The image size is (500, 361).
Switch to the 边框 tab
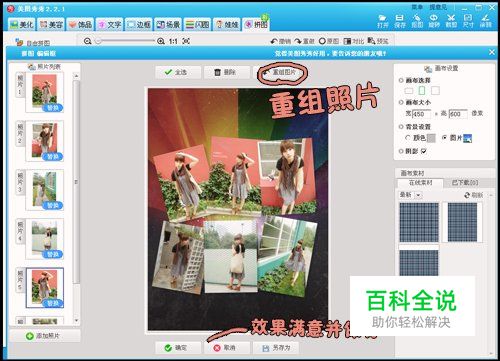click(139, 24)
